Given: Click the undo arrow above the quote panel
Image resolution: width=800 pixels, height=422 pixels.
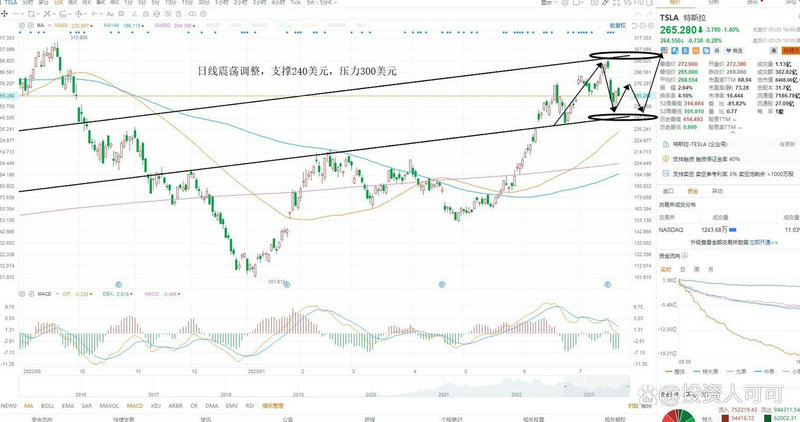Looking at the screenshot, I should (638, 14).
